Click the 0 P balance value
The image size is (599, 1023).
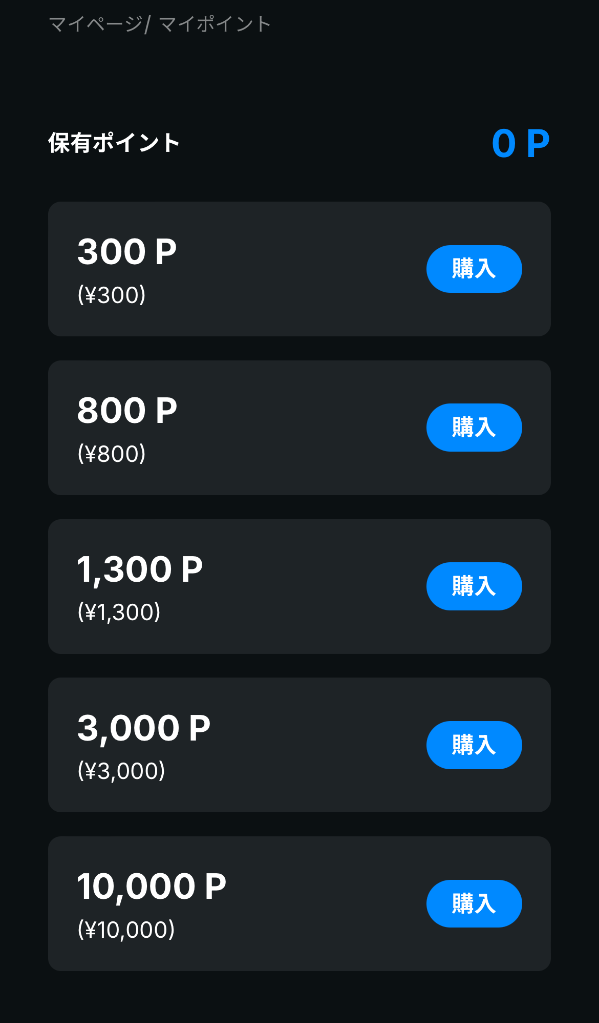point(521,144)
